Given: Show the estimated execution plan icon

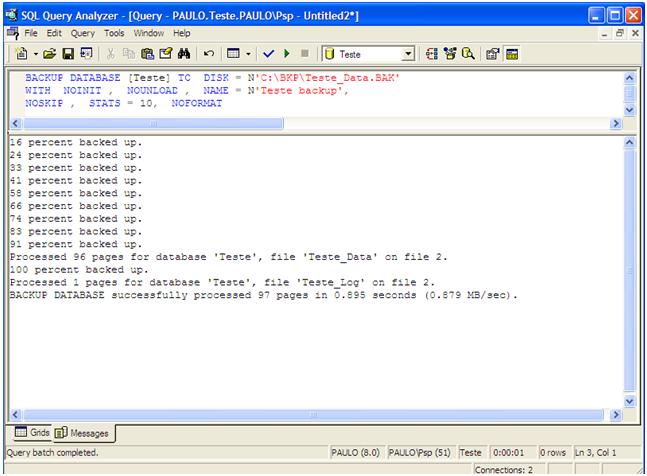Looking at the screenshot, I should [432, 53].
